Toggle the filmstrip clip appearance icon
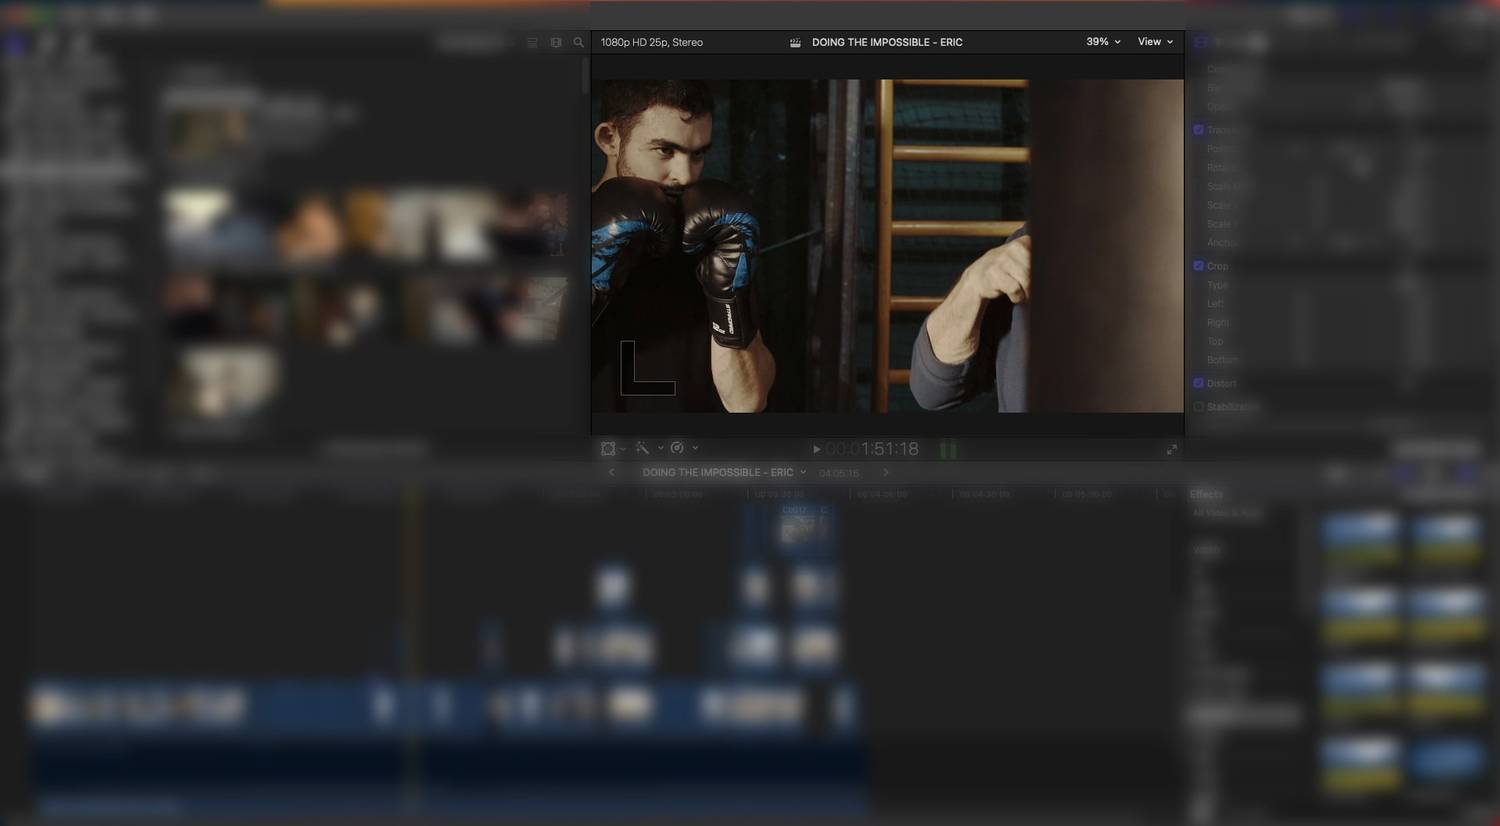 (556, 43)
